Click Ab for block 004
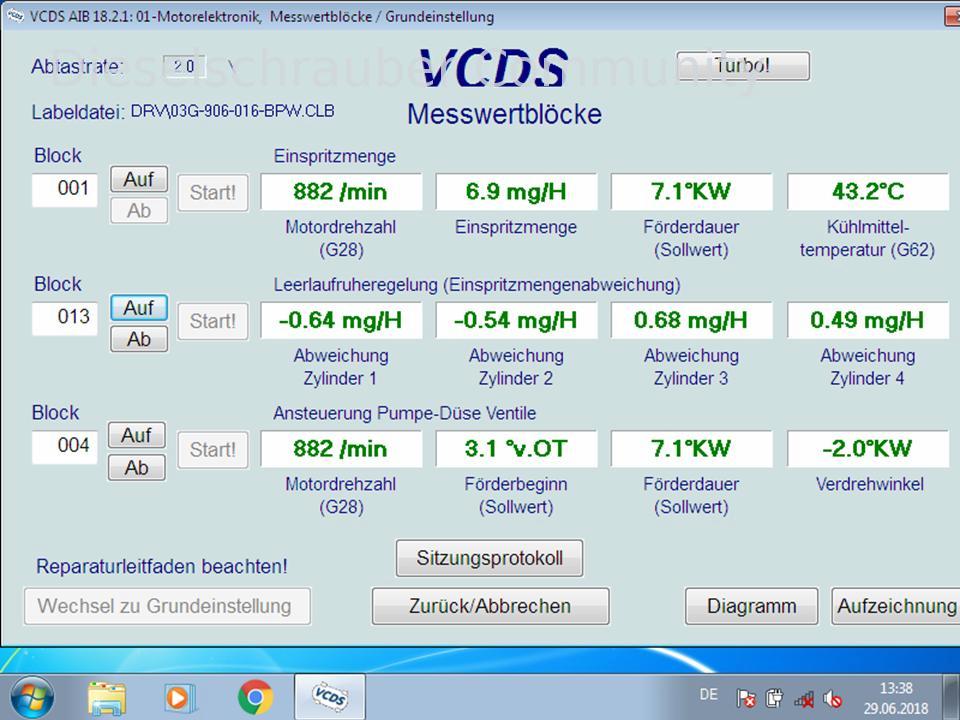960x720 pixels. pyautogui.click(x=137, y=468)
